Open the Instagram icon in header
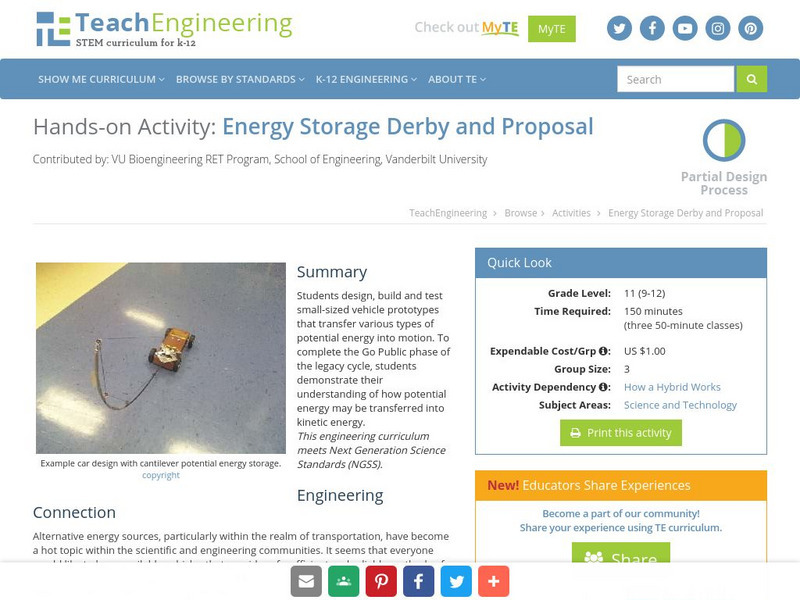Image resolution: width=800 pixels, height=600 pixels. coord(717,28)
